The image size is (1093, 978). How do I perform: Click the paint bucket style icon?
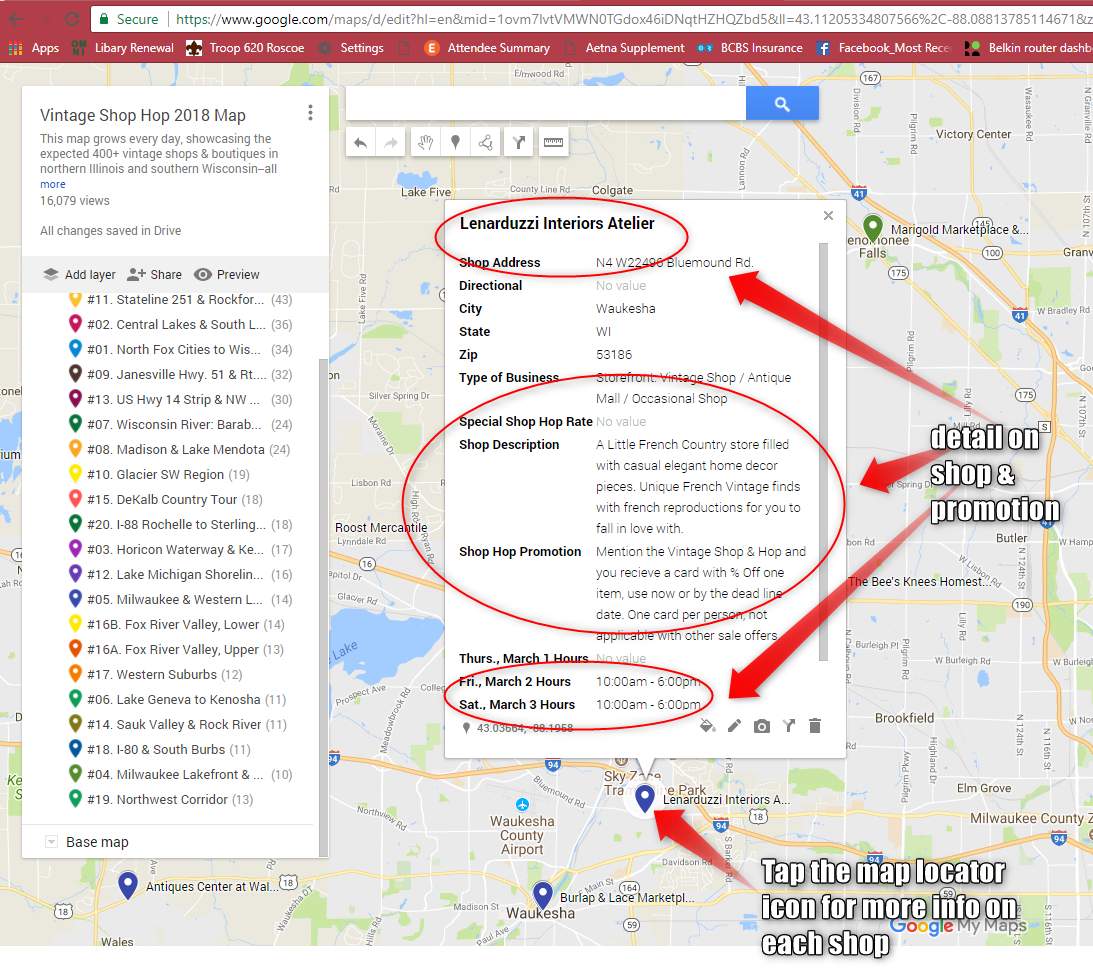[x=708, y=726]
